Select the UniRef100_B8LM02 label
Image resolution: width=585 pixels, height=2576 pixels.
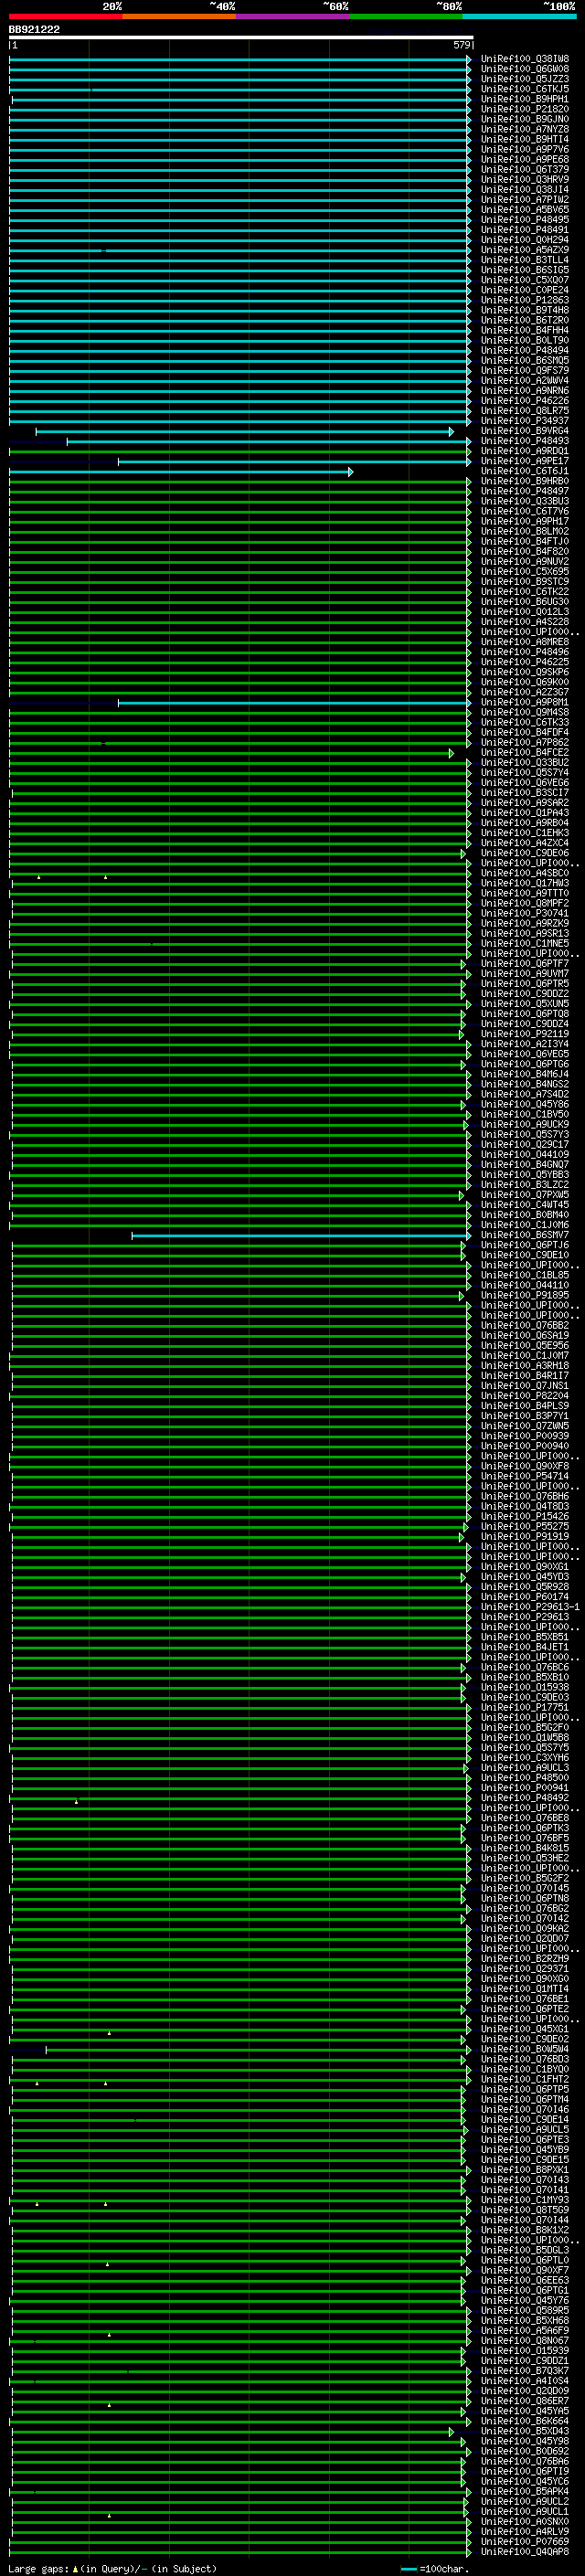pyautogui.click(x=525, y=531)
